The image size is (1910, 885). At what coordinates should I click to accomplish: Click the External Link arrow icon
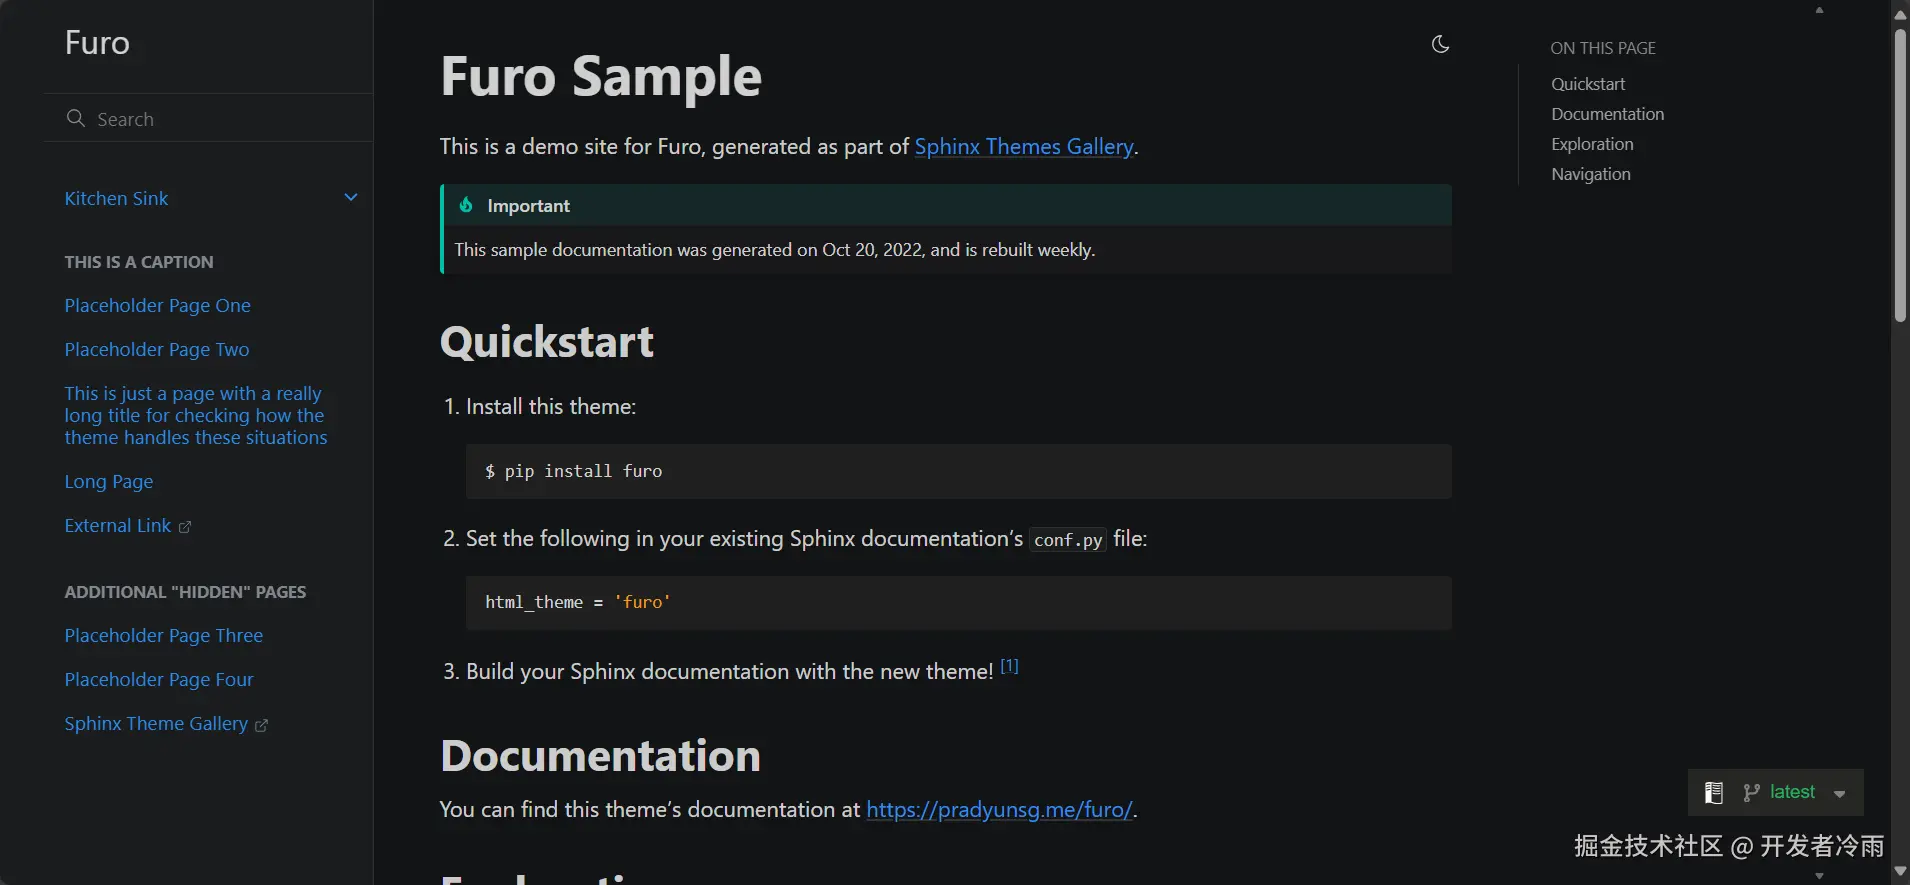coord(185,527)
